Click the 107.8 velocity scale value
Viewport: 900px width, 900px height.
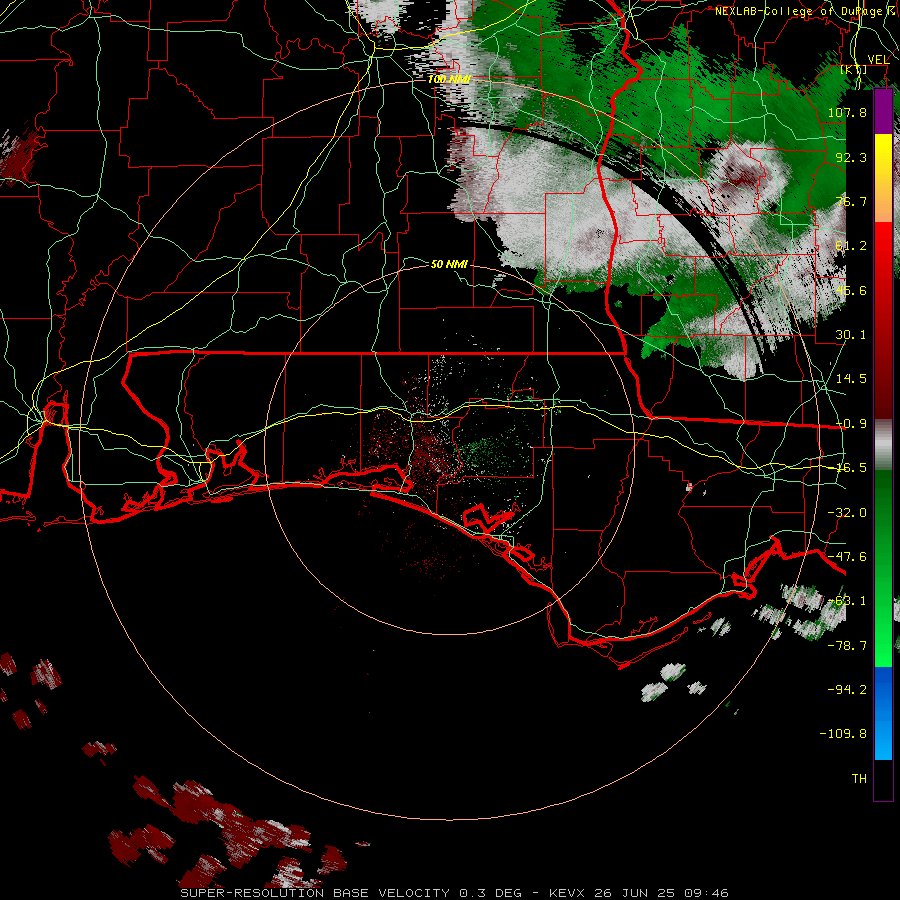847,112
